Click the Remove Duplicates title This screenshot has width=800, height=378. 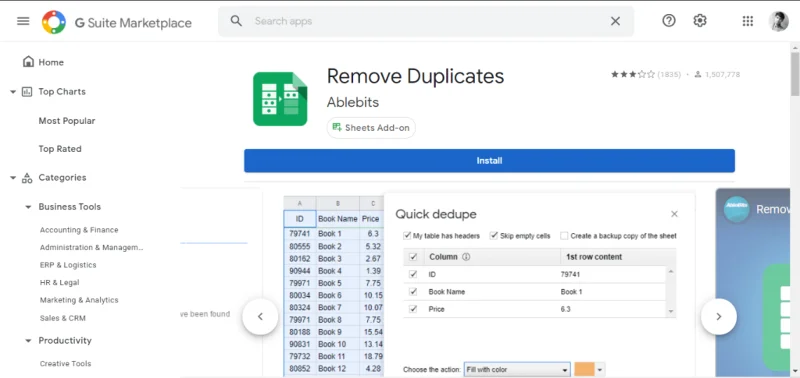415,77
